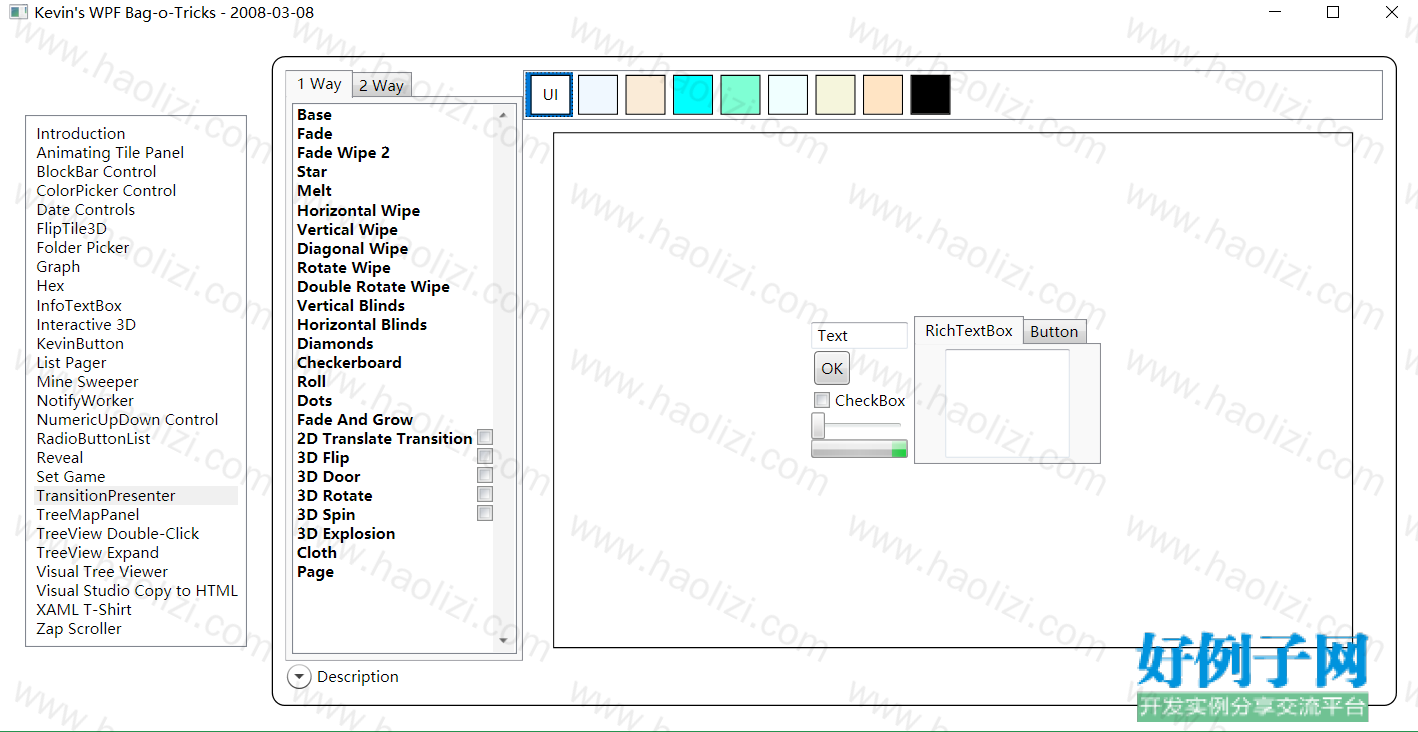The height and width of the screenshot is (732, 1418).
Task: Expand the Description panel arrow
Action: pos(299,677)
